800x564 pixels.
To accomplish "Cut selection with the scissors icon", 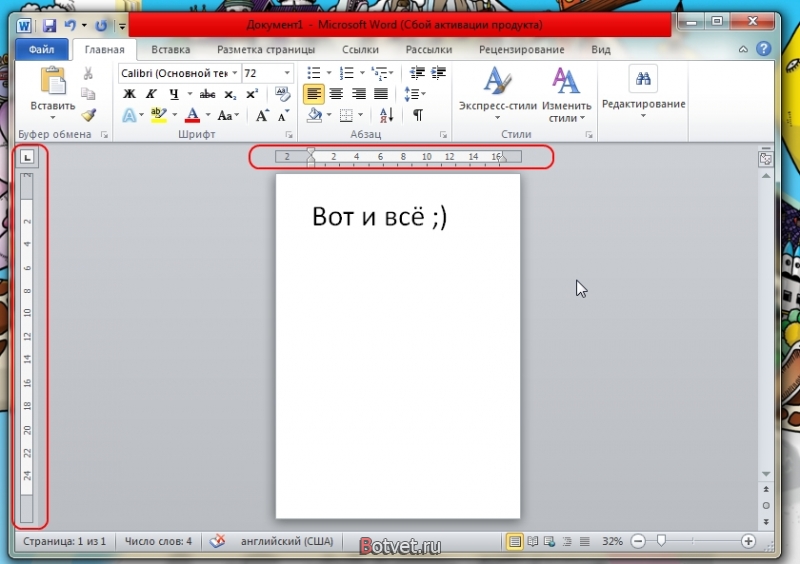I will (x=88, y=73).
